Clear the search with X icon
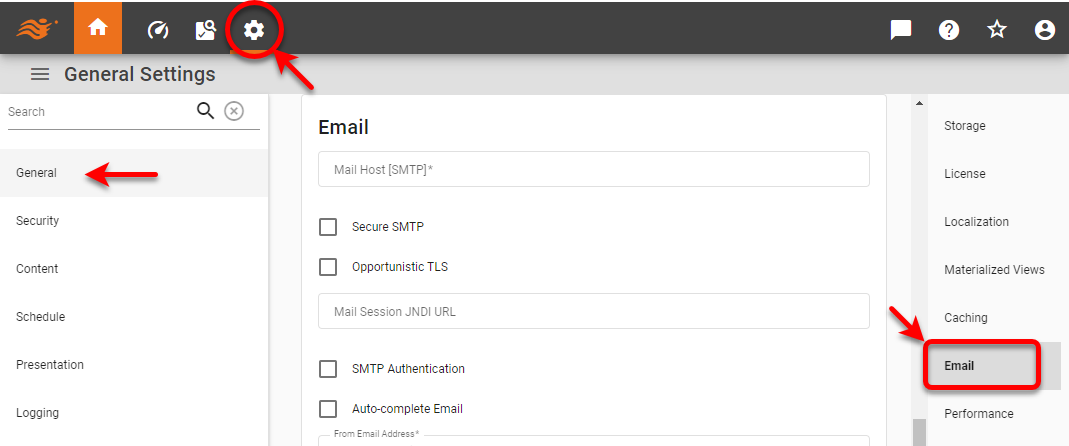 [x=234, y=111]
